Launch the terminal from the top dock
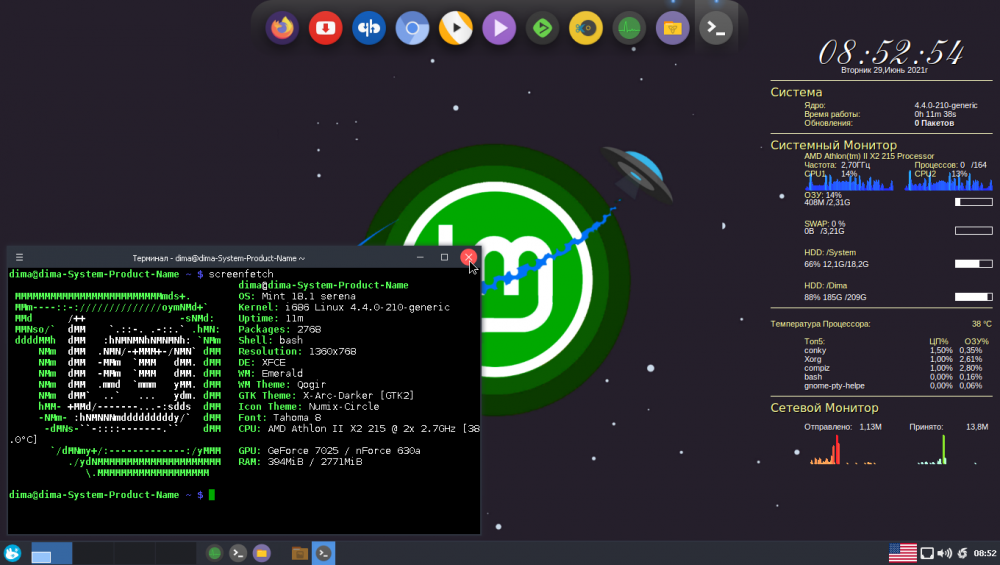 click(x=715, y=28)
